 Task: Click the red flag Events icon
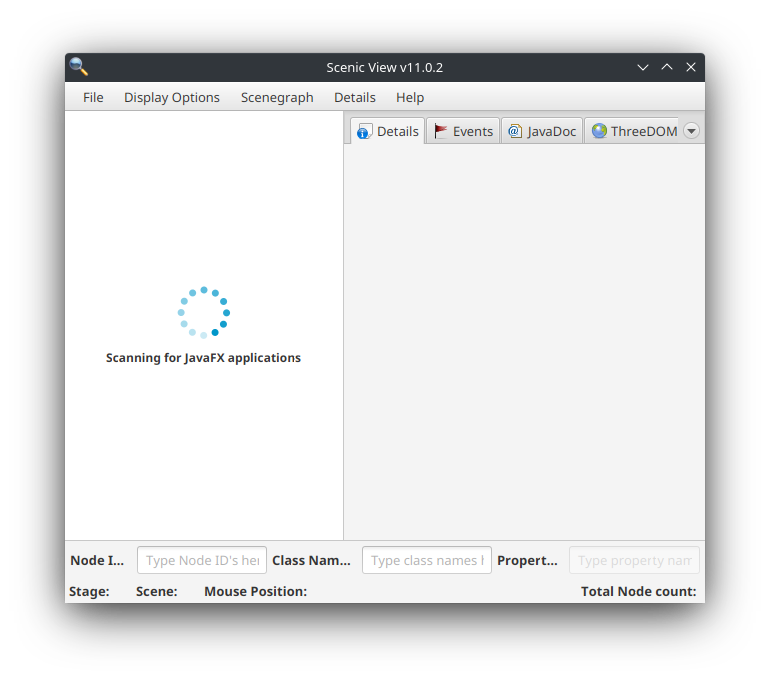tap(440, 131)
